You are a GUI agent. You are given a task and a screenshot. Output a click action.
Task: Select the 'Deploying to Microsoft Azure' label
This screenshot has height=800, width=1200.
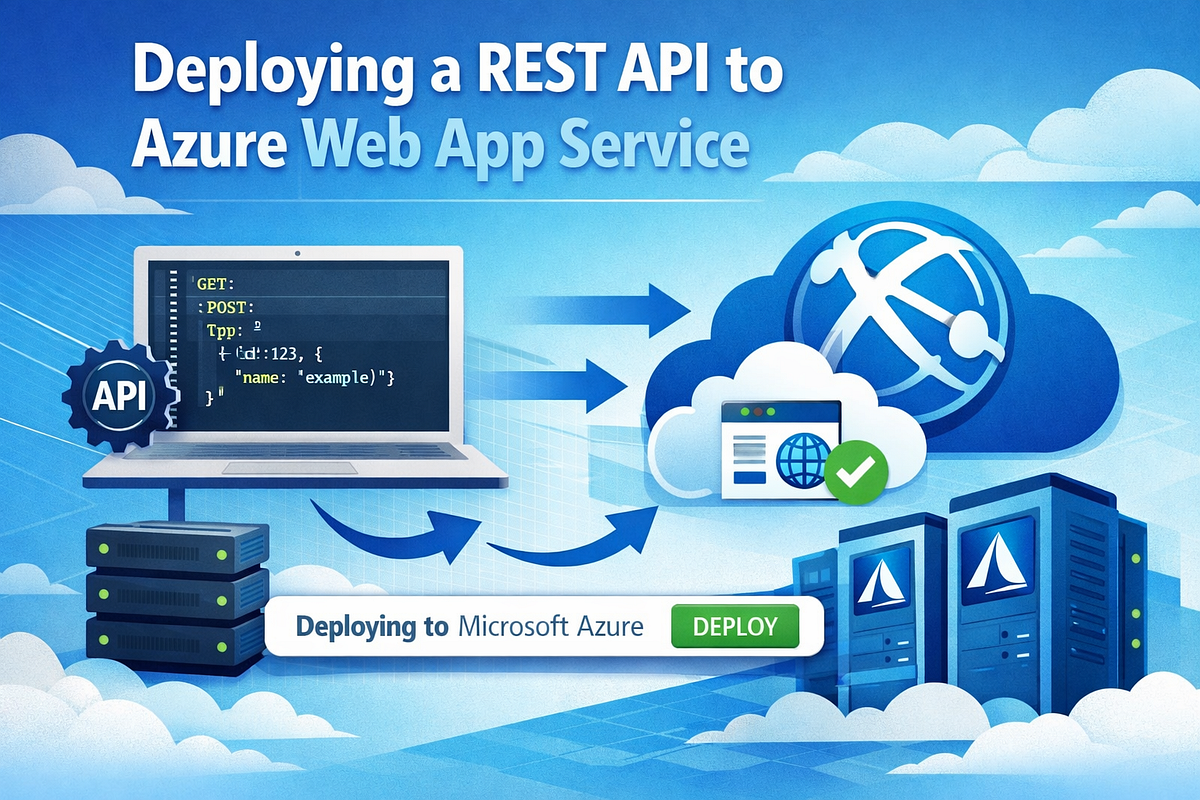[x=469, y=628]
